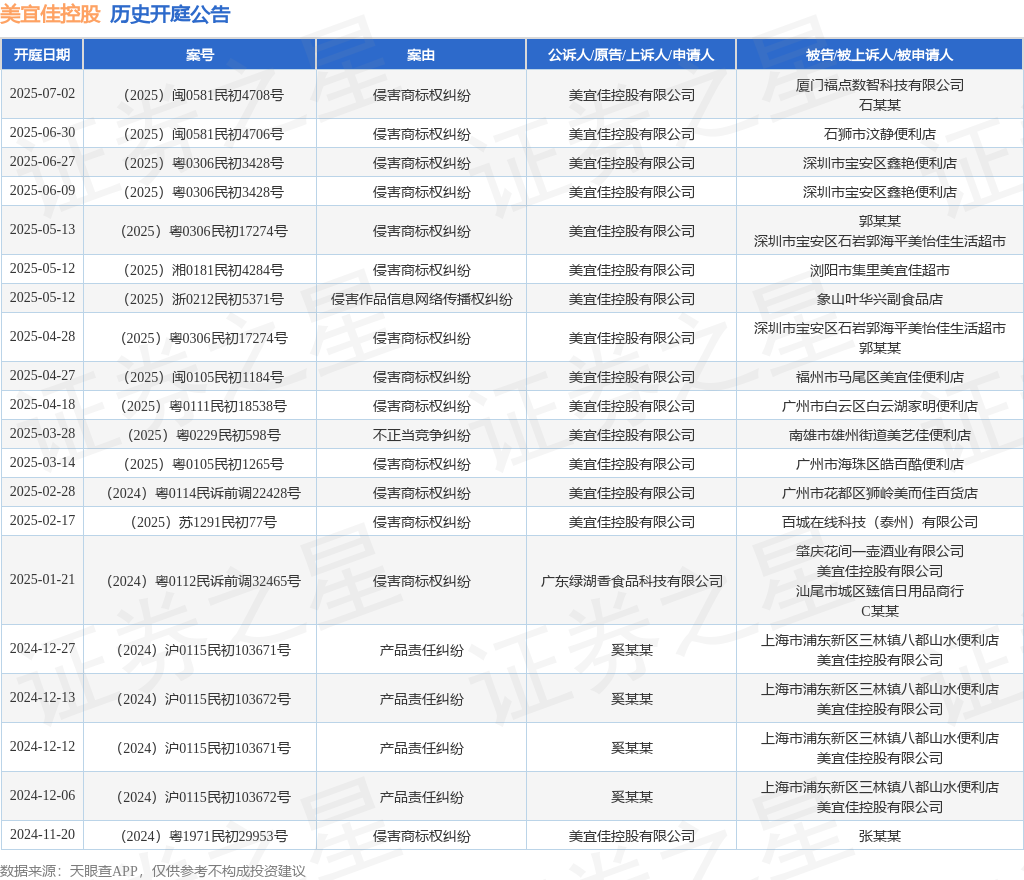Click plaintiff 广东绿湖香食品科技有限公司

(632, 582)
